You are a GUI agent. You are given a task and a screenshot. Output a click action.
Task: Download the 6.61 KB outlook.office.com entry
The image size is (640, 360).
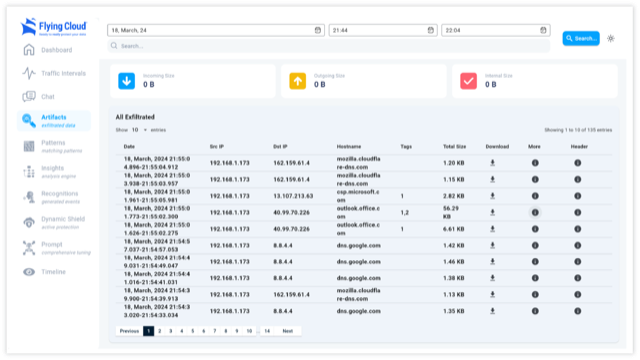(x=493, y=229)
